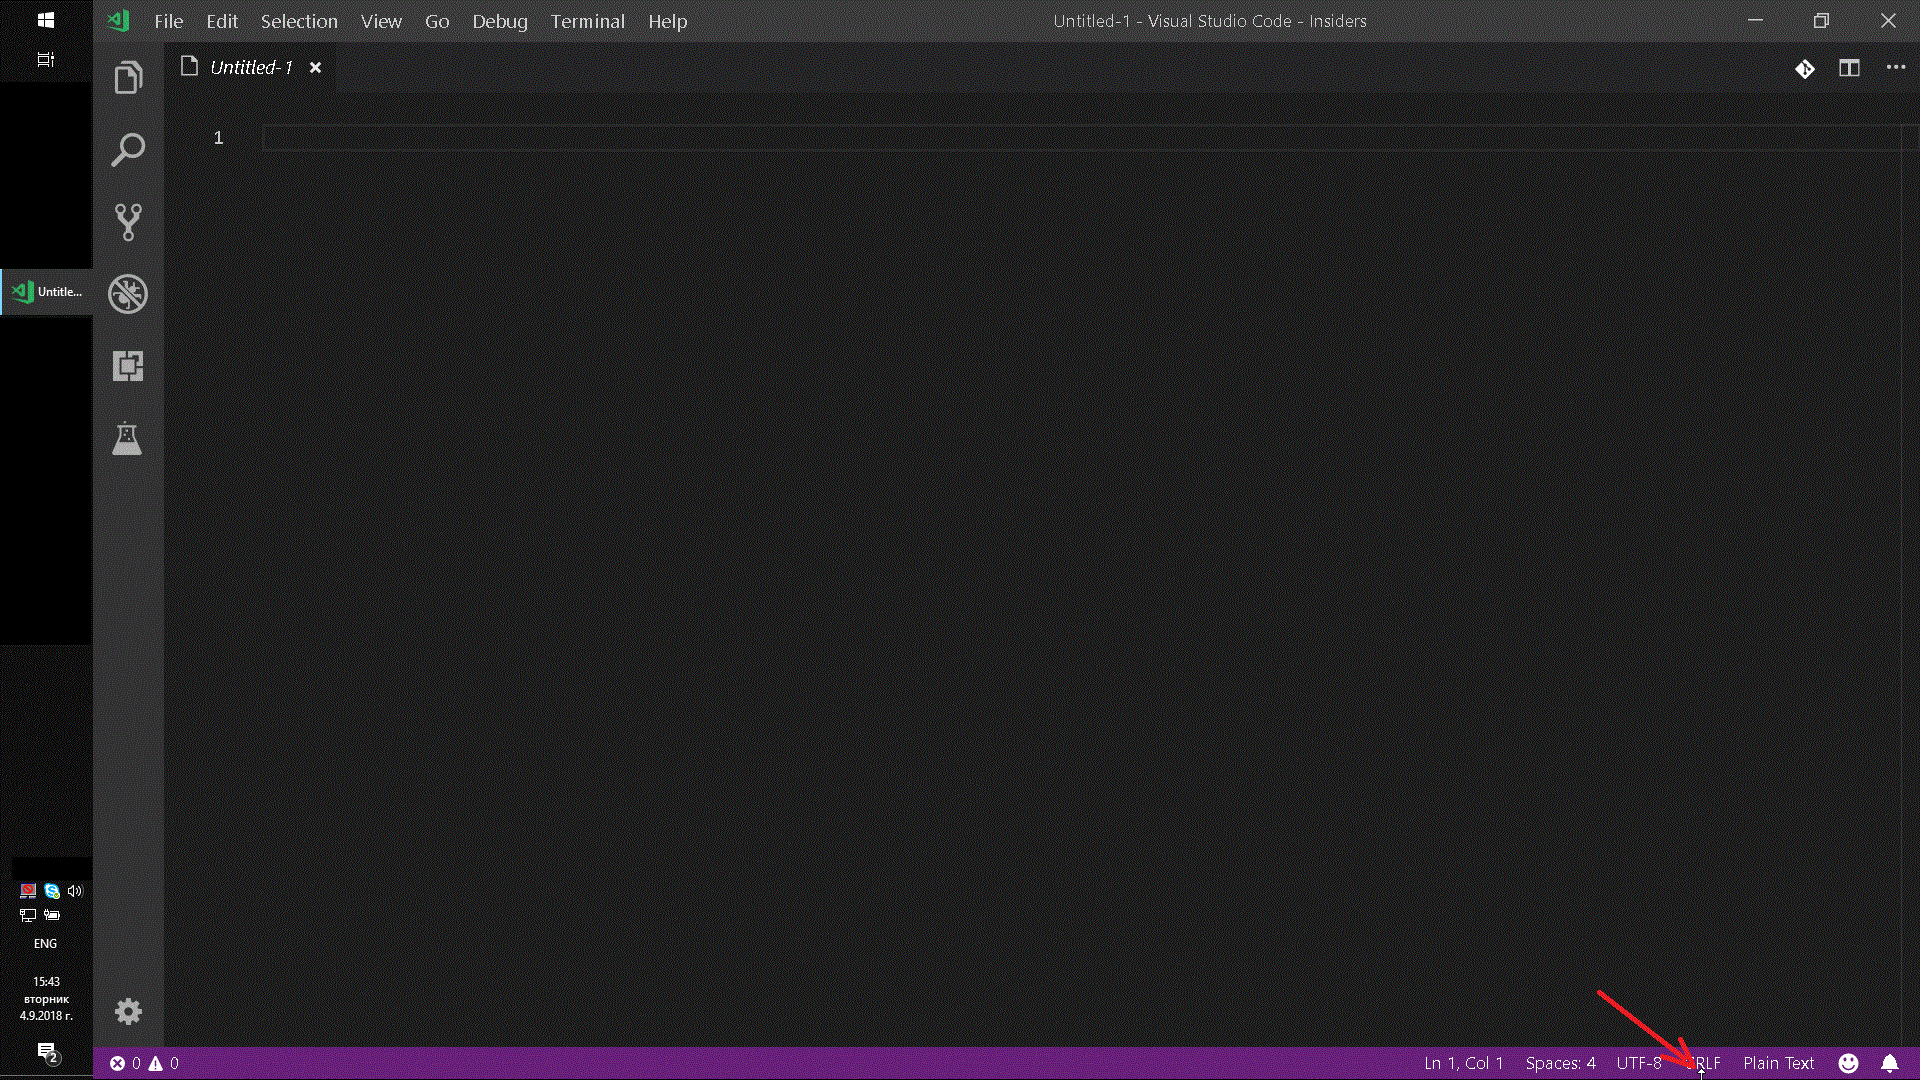Open the Plain Text language mode picker

coord(1778,1063)
